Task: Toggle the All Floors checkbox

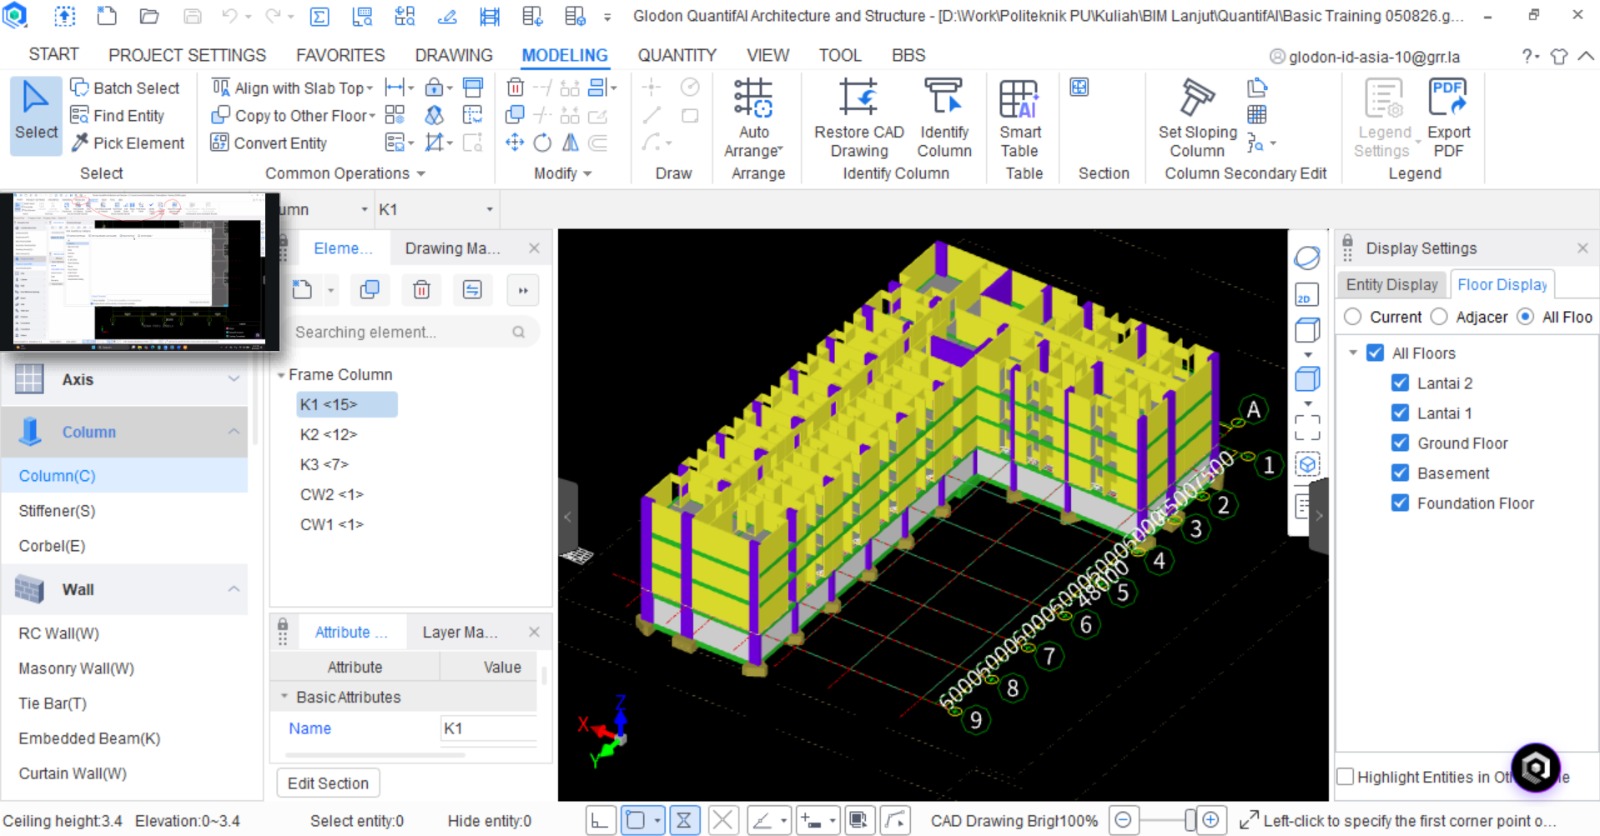Action: (1375, 353)
